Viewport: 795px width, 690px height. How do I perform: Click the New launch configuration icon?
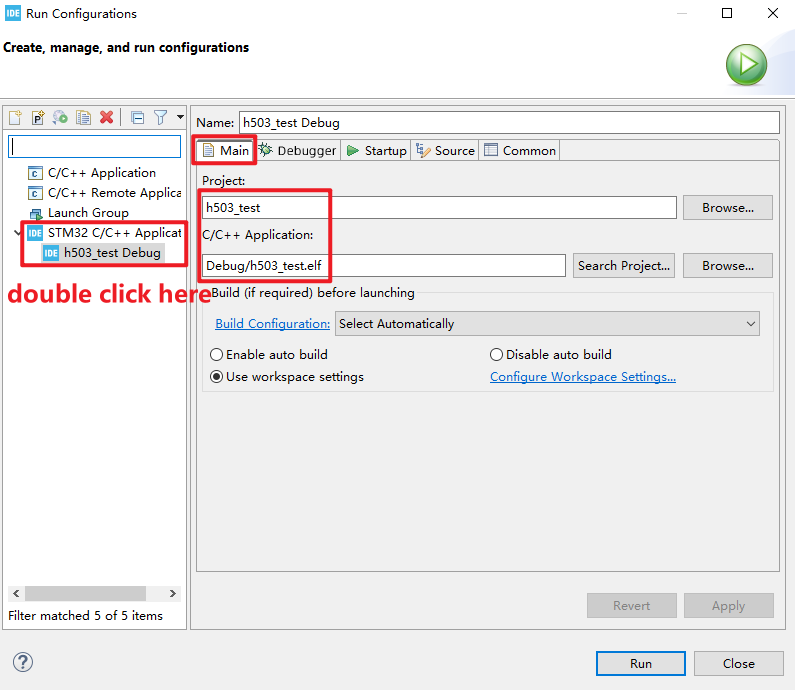pyautogui.click(x=15, y=118)
